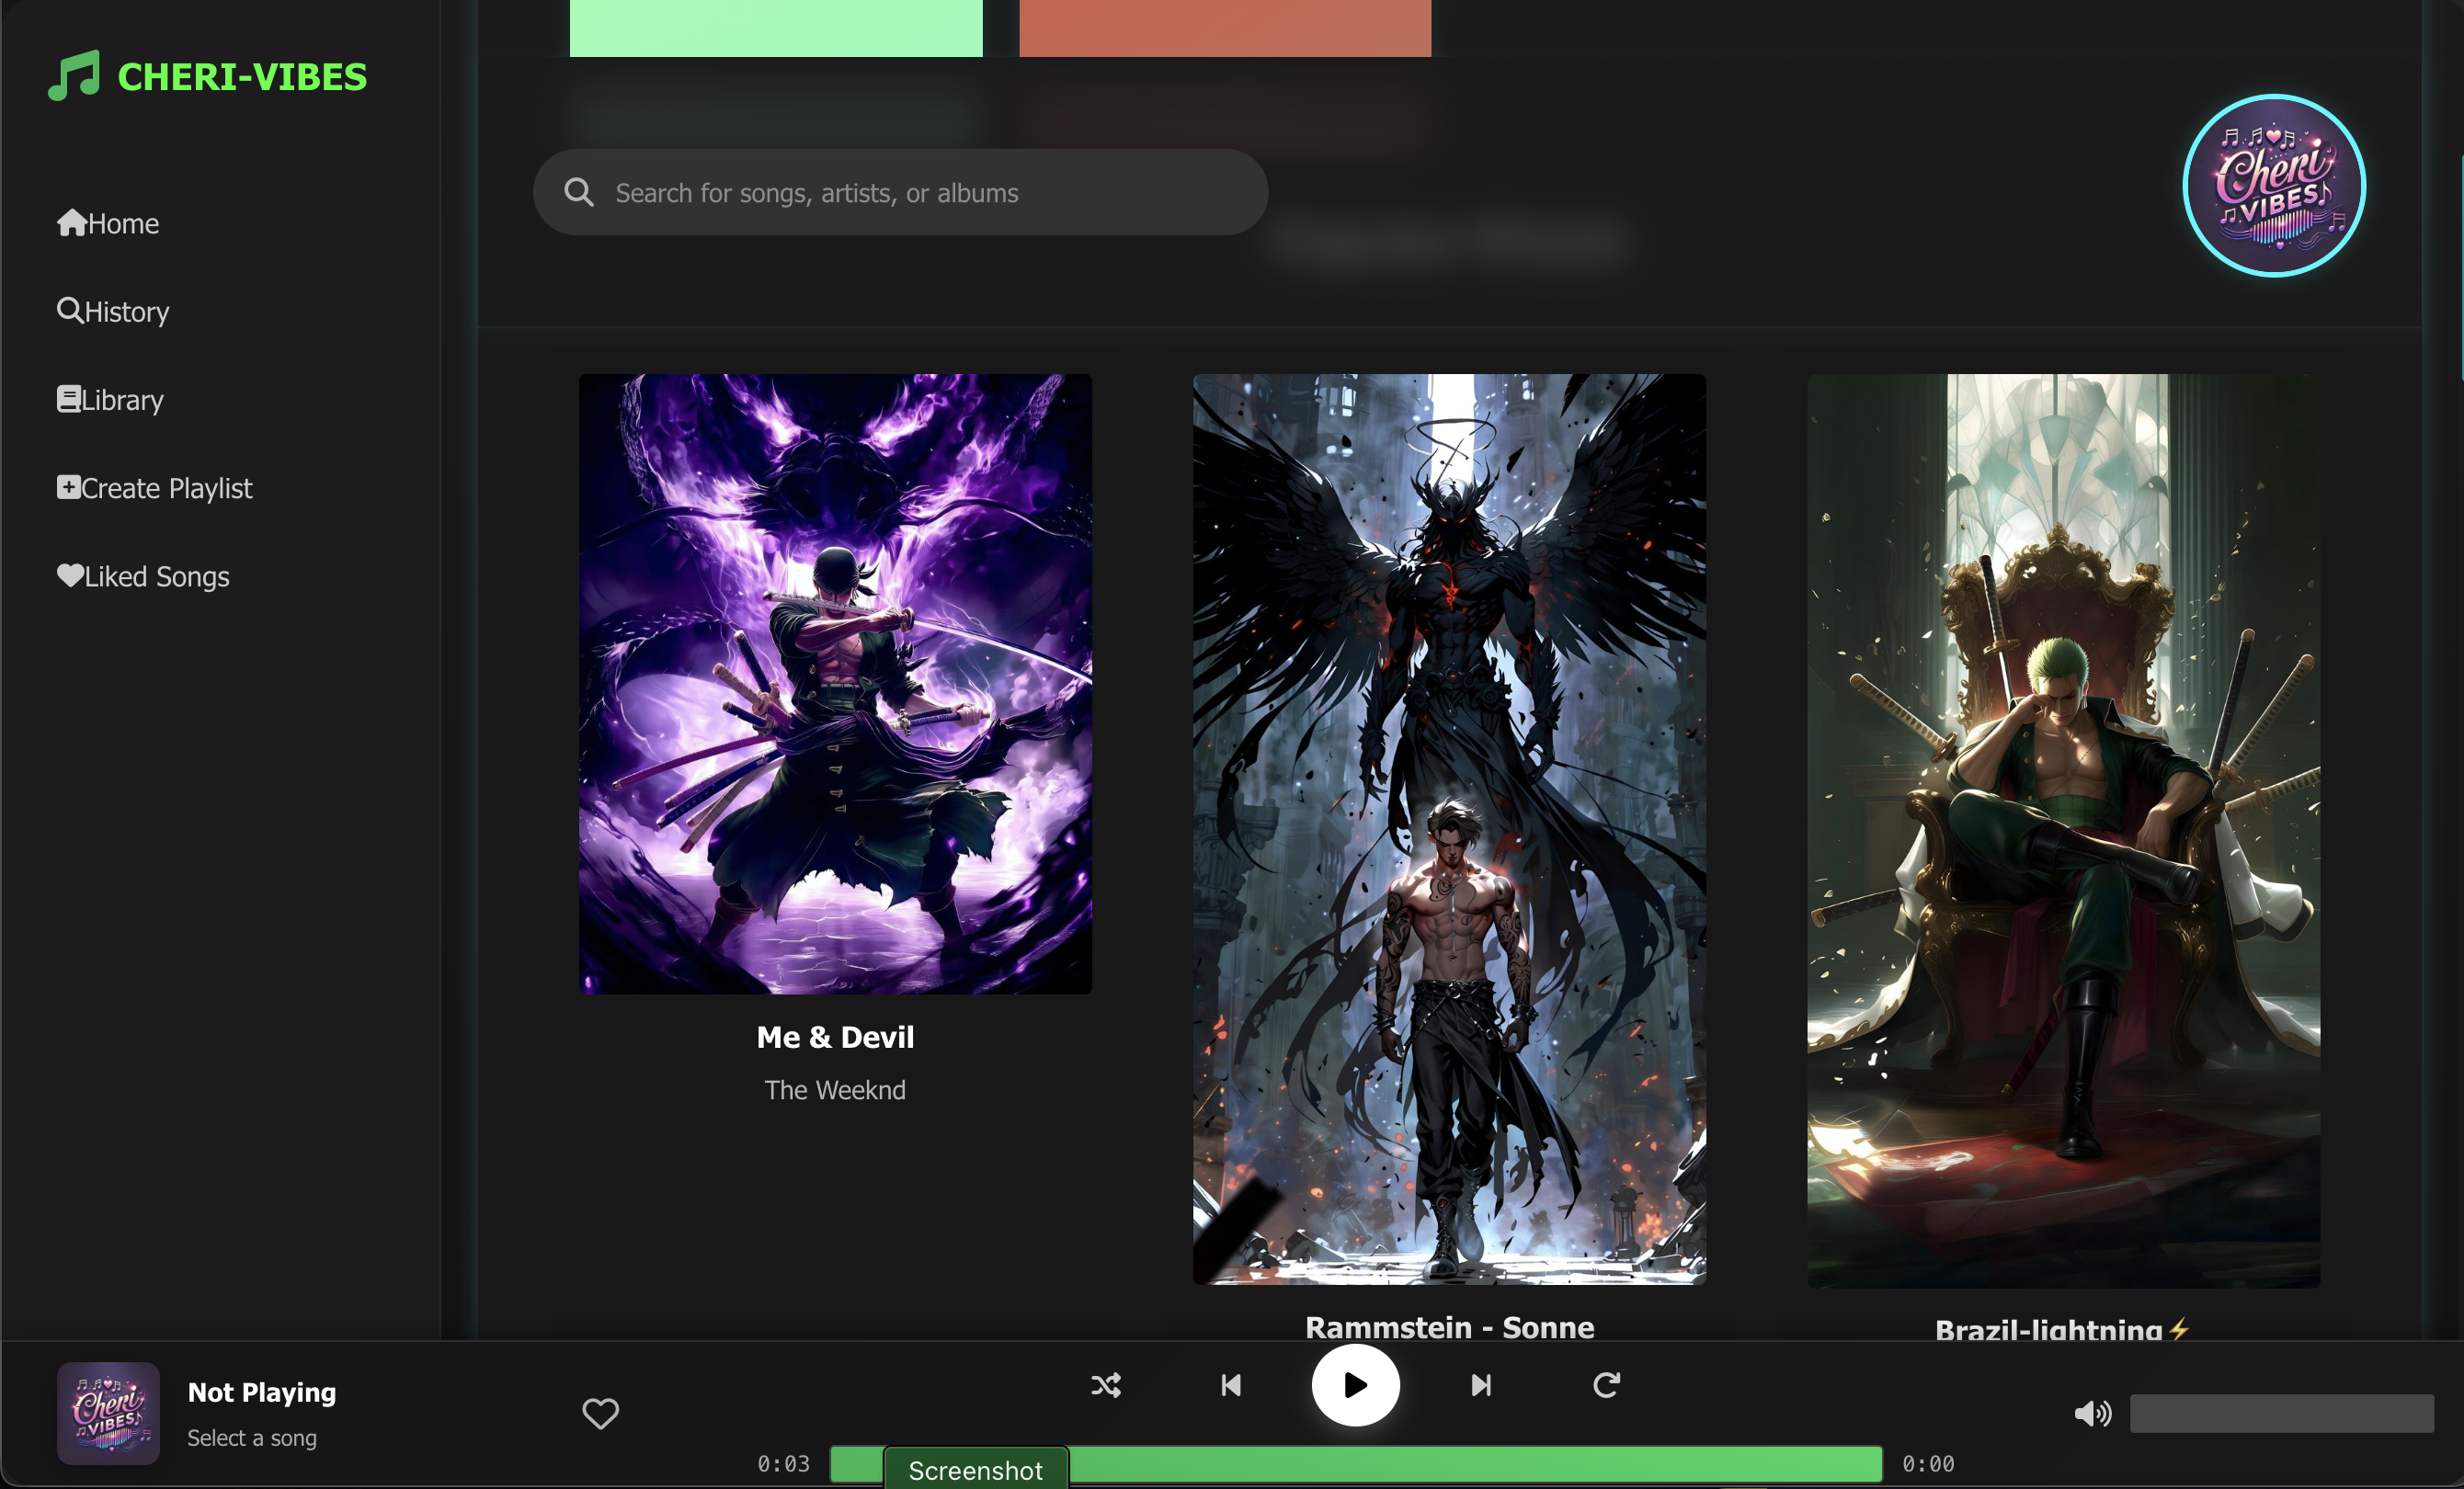
Task: Skip to the next track
Action: click(1481, 1385)
